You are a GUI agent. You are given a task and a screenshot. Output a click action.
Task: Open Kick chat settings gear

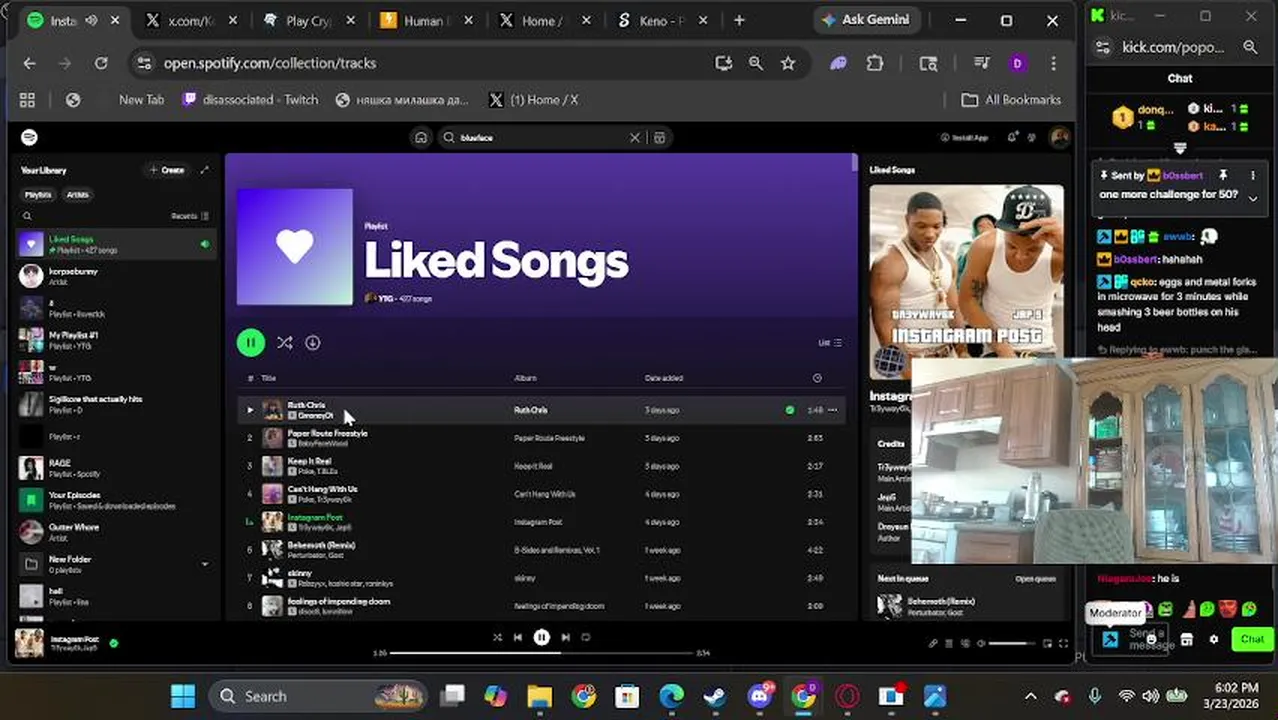[1214, 639]
